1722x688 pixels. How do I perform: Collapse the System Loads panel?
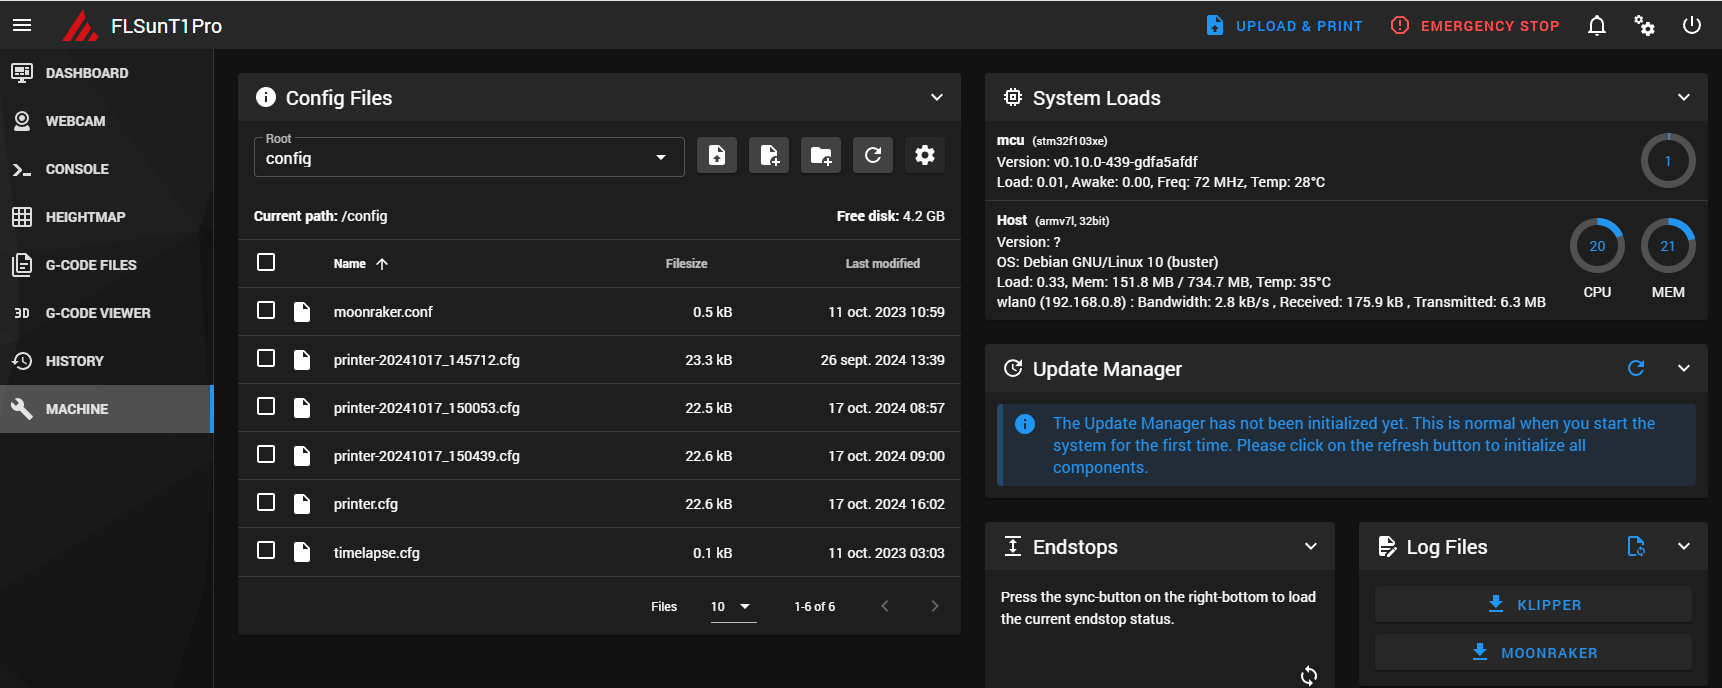[1684, 97]
